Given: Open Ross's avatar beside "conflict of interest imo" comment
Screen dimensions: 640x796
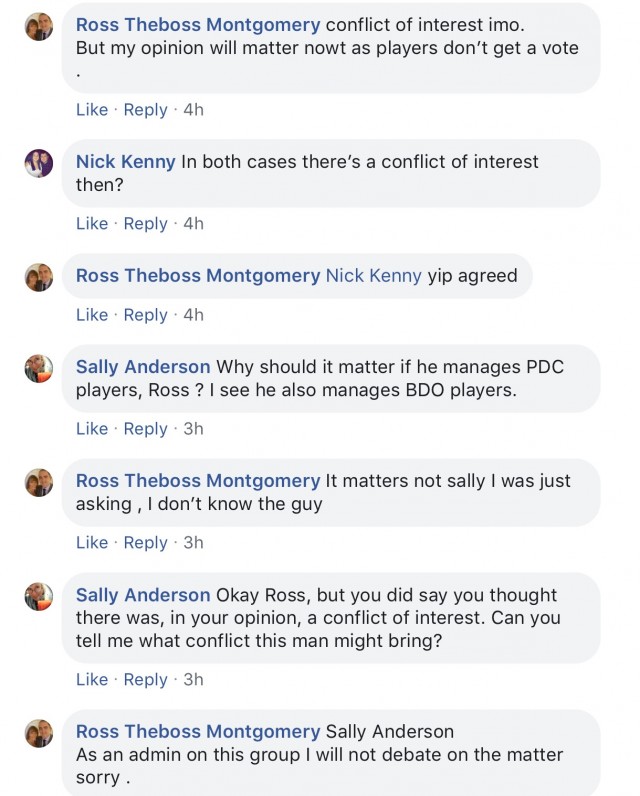Looking at the screenshot, I should (x=39, y=27).
